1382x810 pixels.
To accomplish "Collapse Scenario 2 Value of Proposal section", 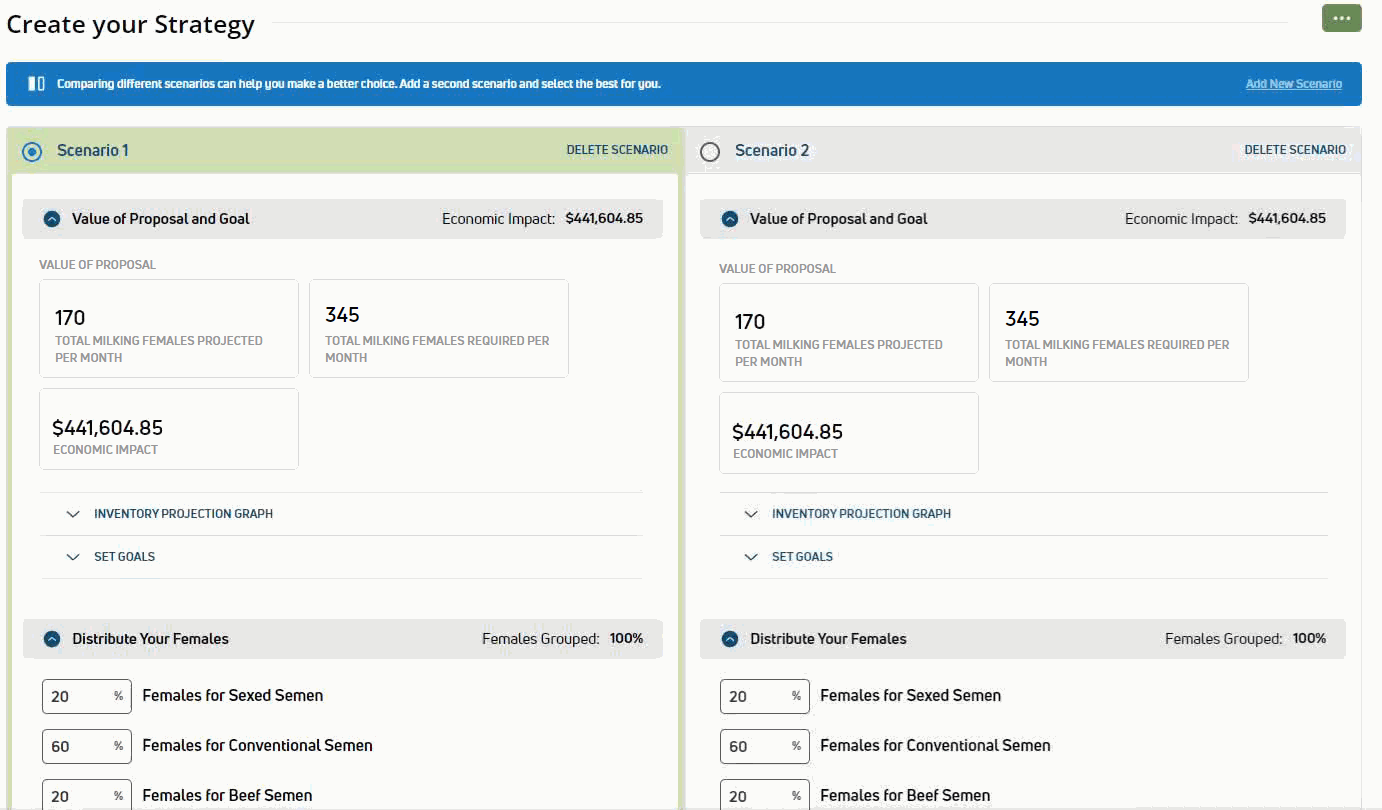I will click(x=730, y=219).
